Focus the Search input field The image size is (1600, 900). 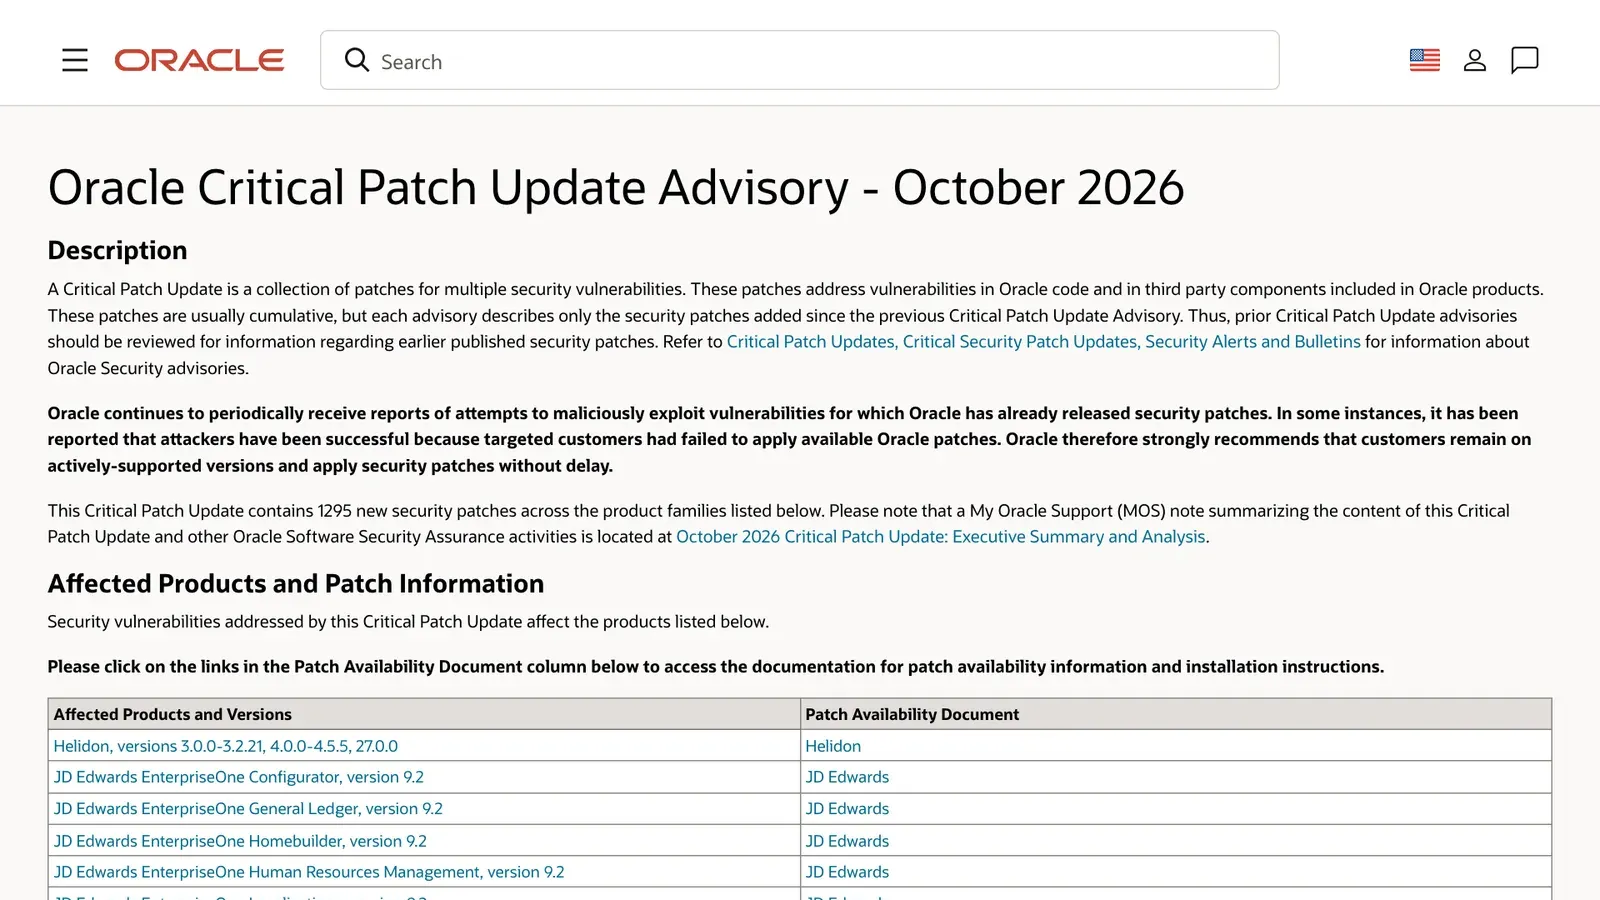coord(800,60)
